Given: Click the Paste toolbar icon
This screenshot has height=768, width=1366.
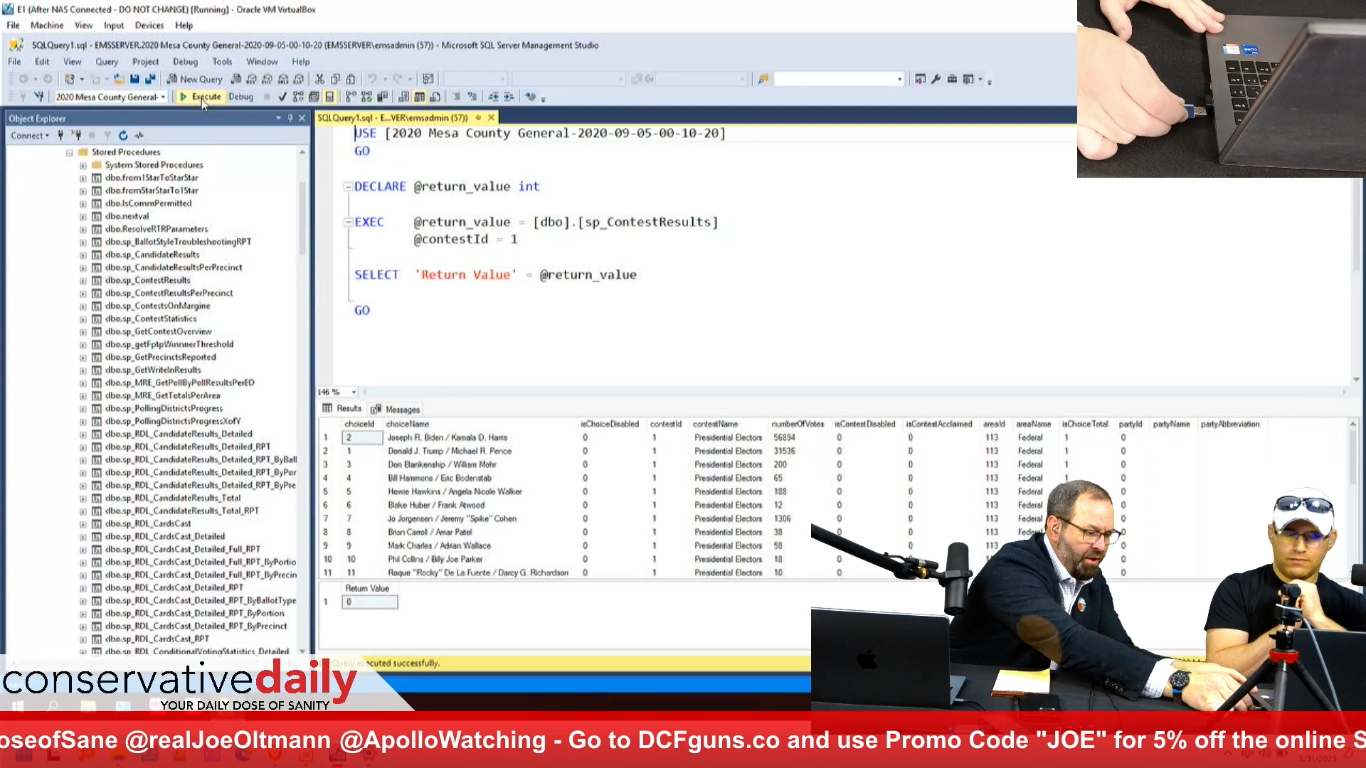Looking at the screenshot, I should click(350, 79).
